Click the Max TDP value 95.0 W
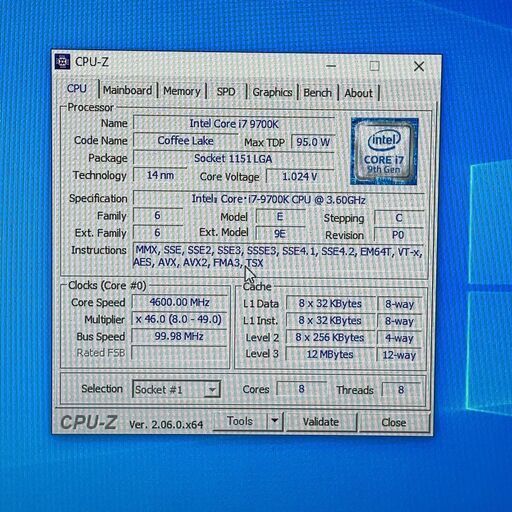Screen dimensions: 512x512 coord(313,142)
